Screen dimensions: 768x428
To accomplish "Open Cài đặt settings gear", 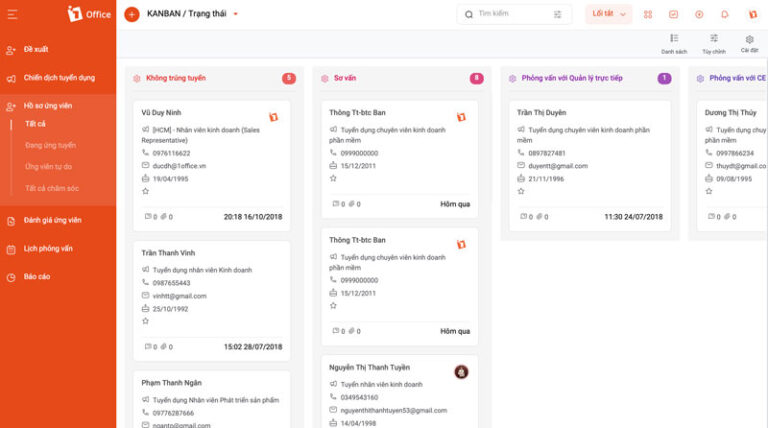I will tap(749, 43).
